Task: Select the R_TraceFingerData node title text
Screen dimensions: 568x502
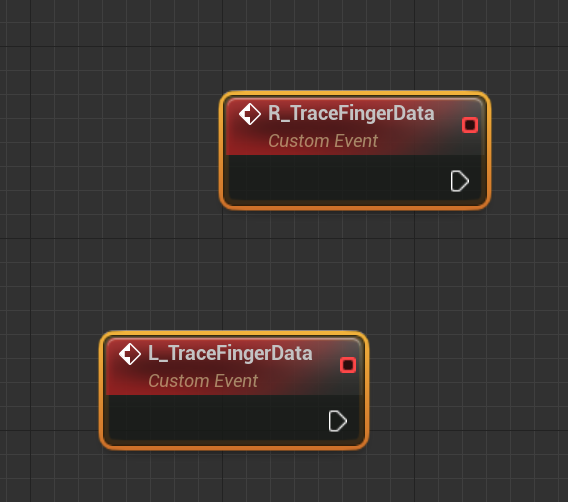Action: pos(351,113)
